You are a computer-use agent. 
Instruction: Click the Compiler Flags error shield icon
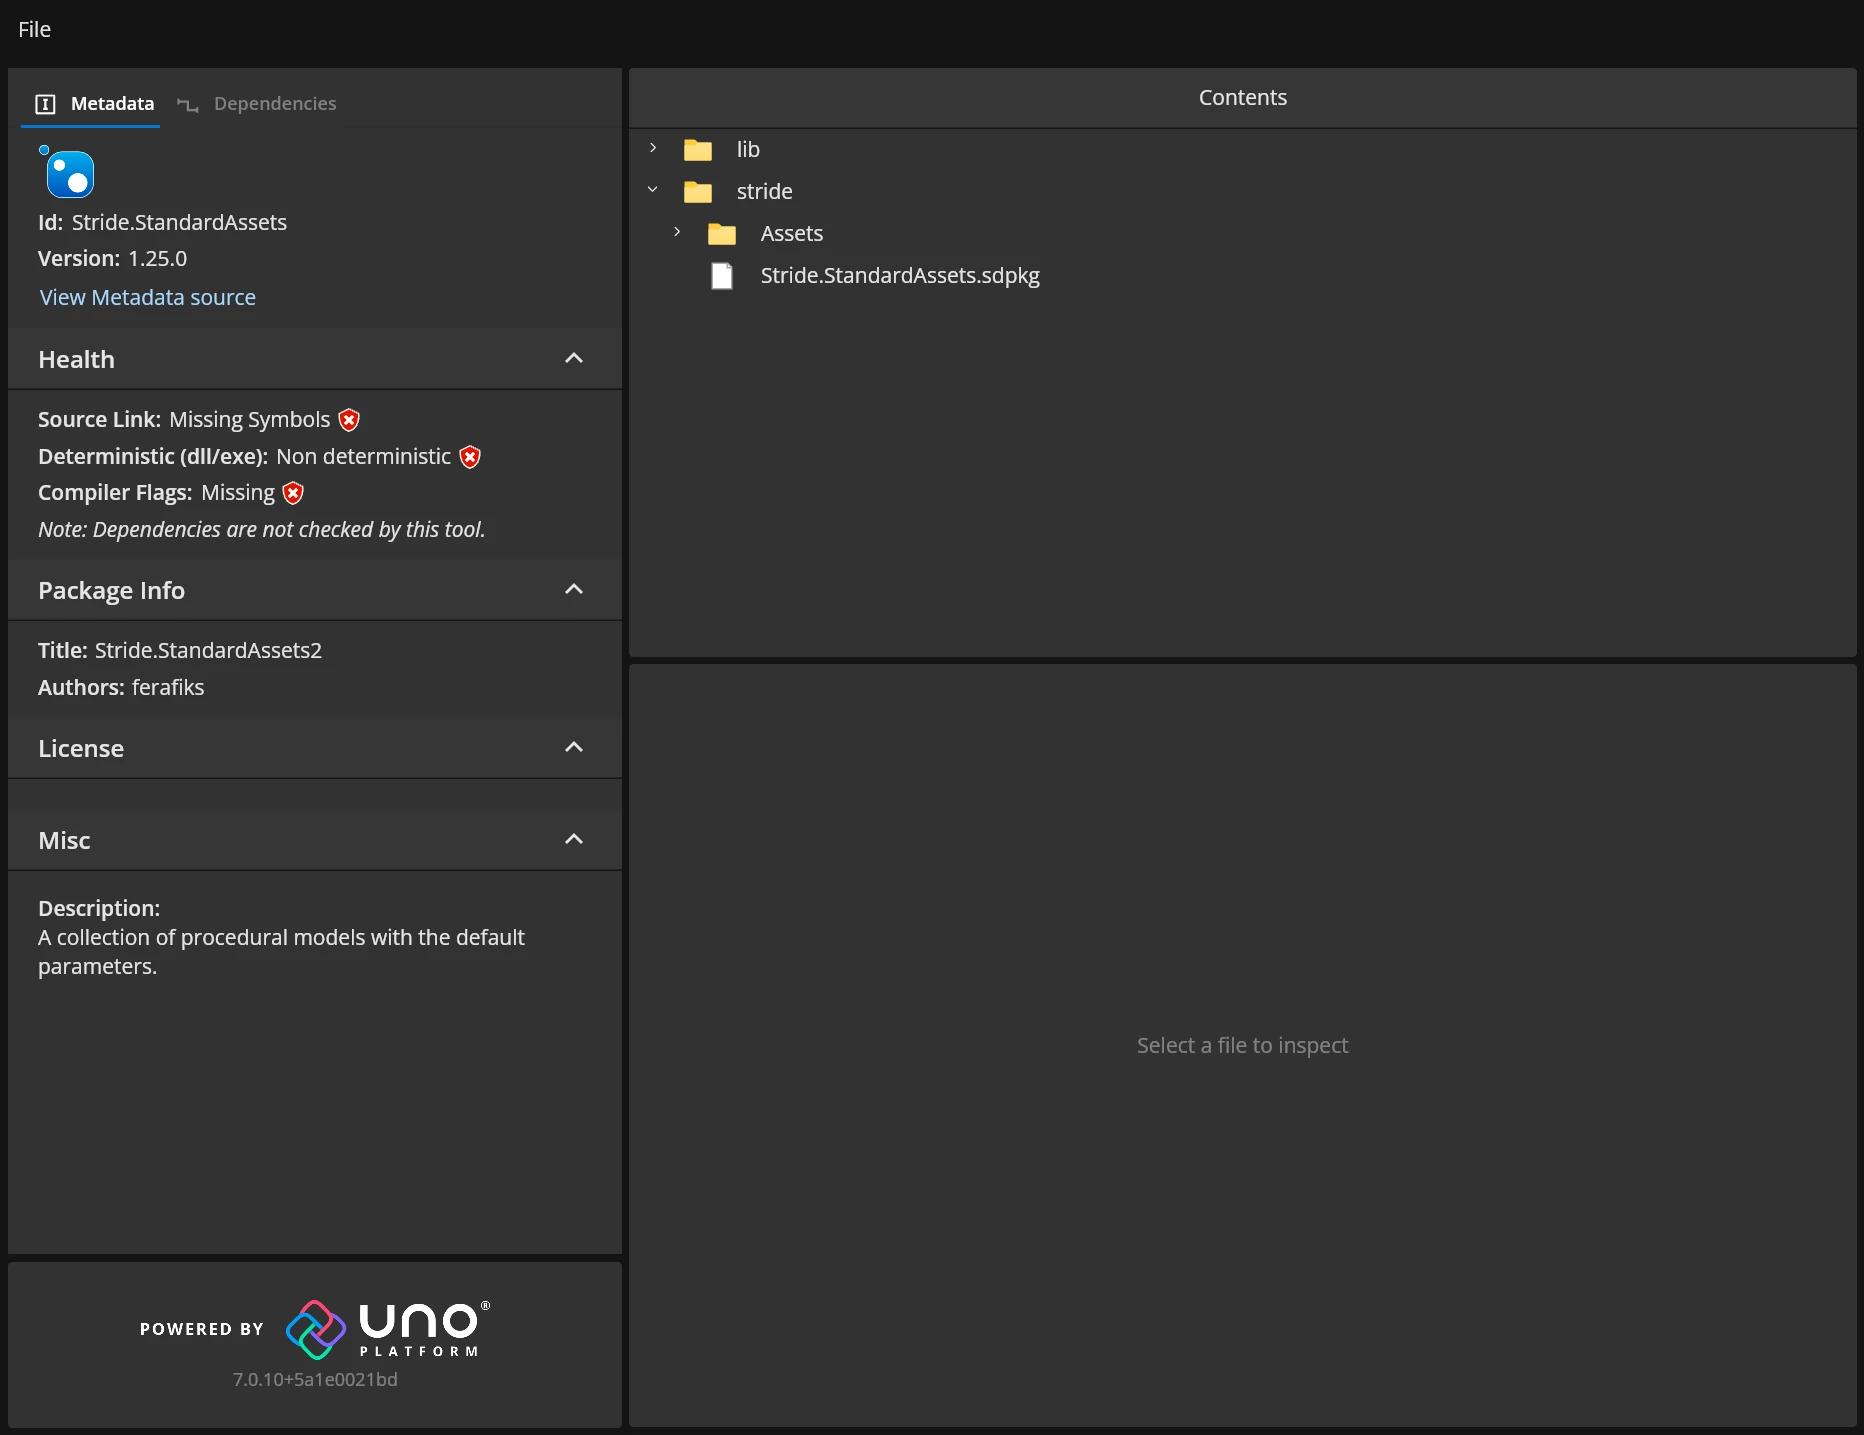(x=293, y=493)
